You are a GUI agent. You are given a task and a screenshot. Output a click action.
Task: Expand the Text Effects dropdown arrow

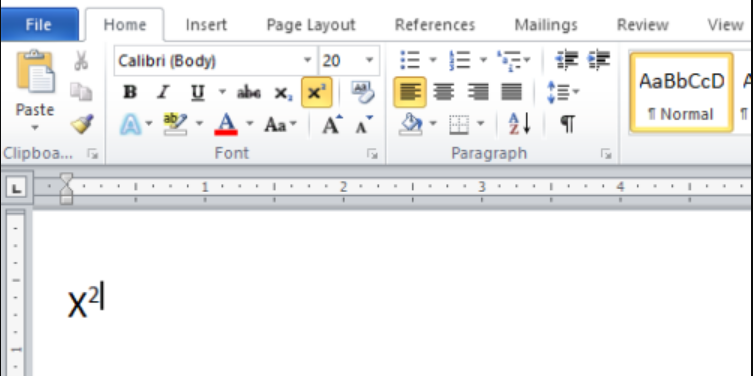(x=148, y=124)
